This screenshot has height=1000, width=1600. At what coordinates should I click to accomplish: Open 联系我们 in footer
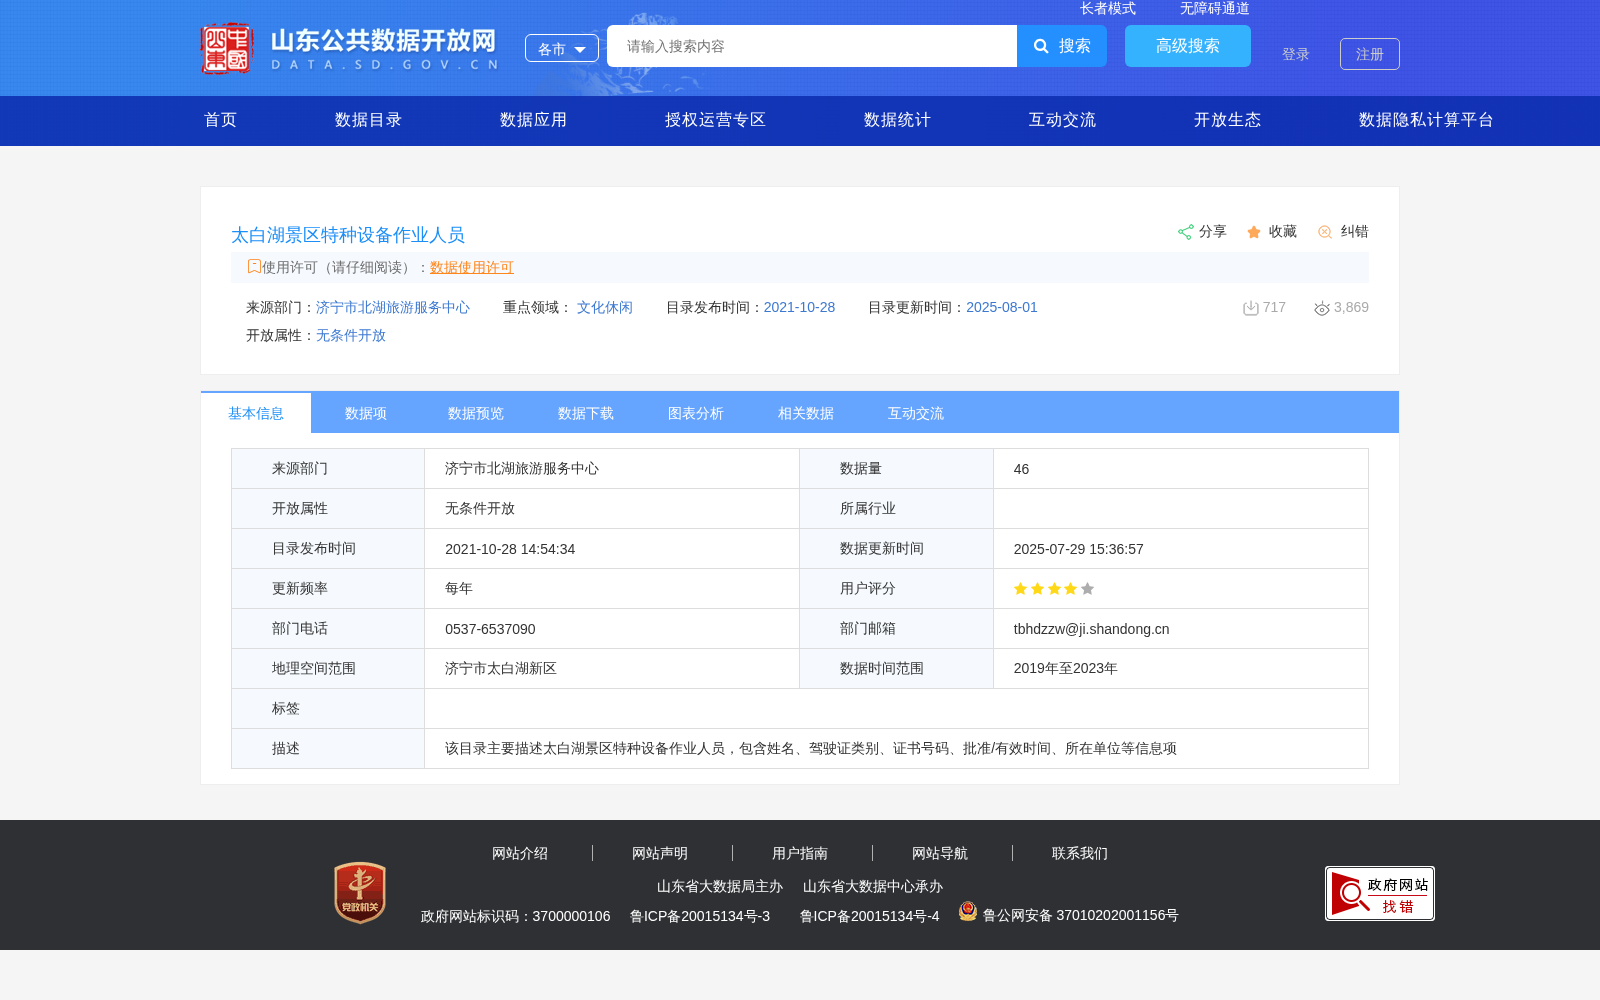coord(1080,853)
